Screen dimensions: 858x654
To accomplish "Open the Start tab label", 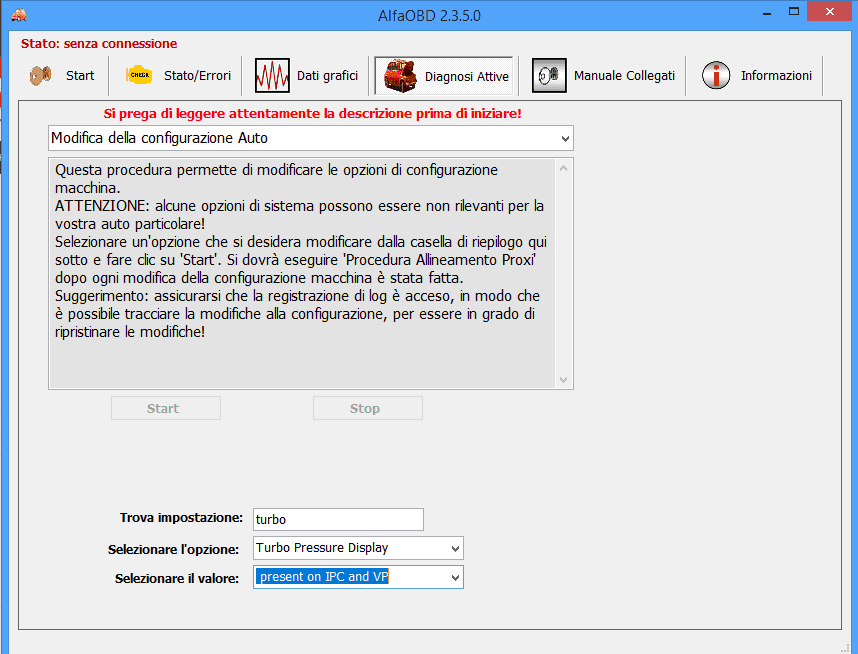I will pos(80,76).
